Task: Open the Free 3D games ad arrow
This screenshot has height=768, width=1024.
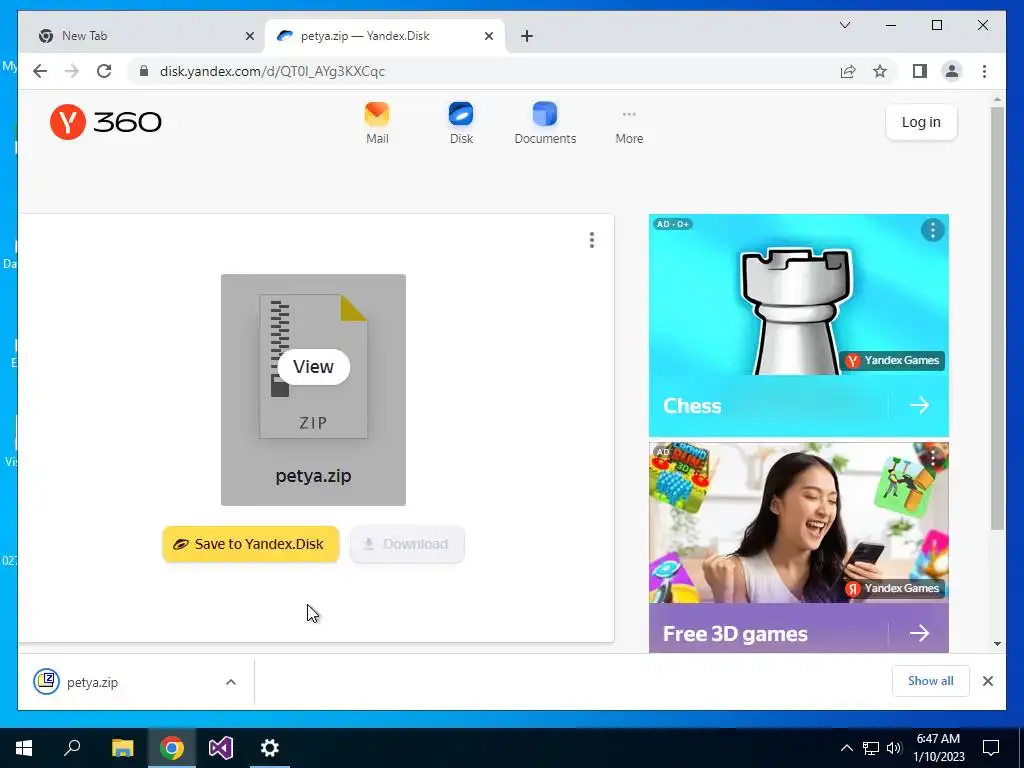Action: click(x=919, y=633)
